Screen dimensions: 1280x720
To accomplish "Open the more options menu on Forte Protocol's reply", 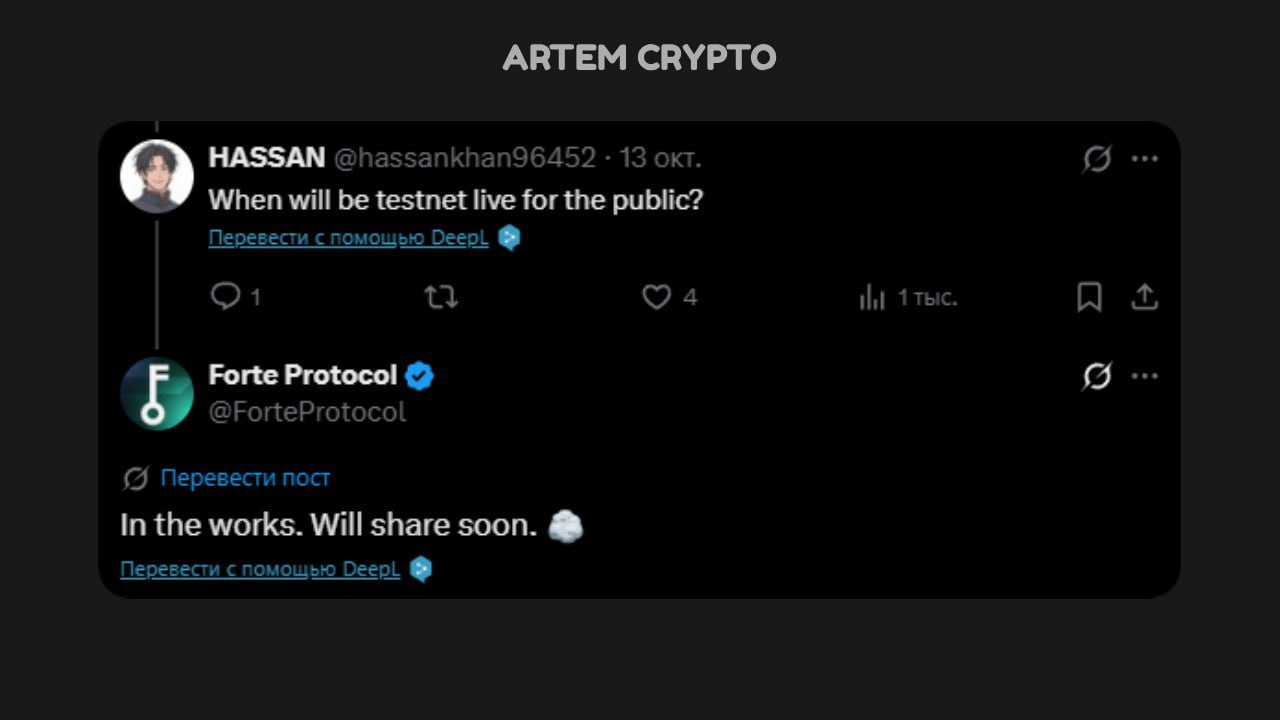I will pos(1145,376).
